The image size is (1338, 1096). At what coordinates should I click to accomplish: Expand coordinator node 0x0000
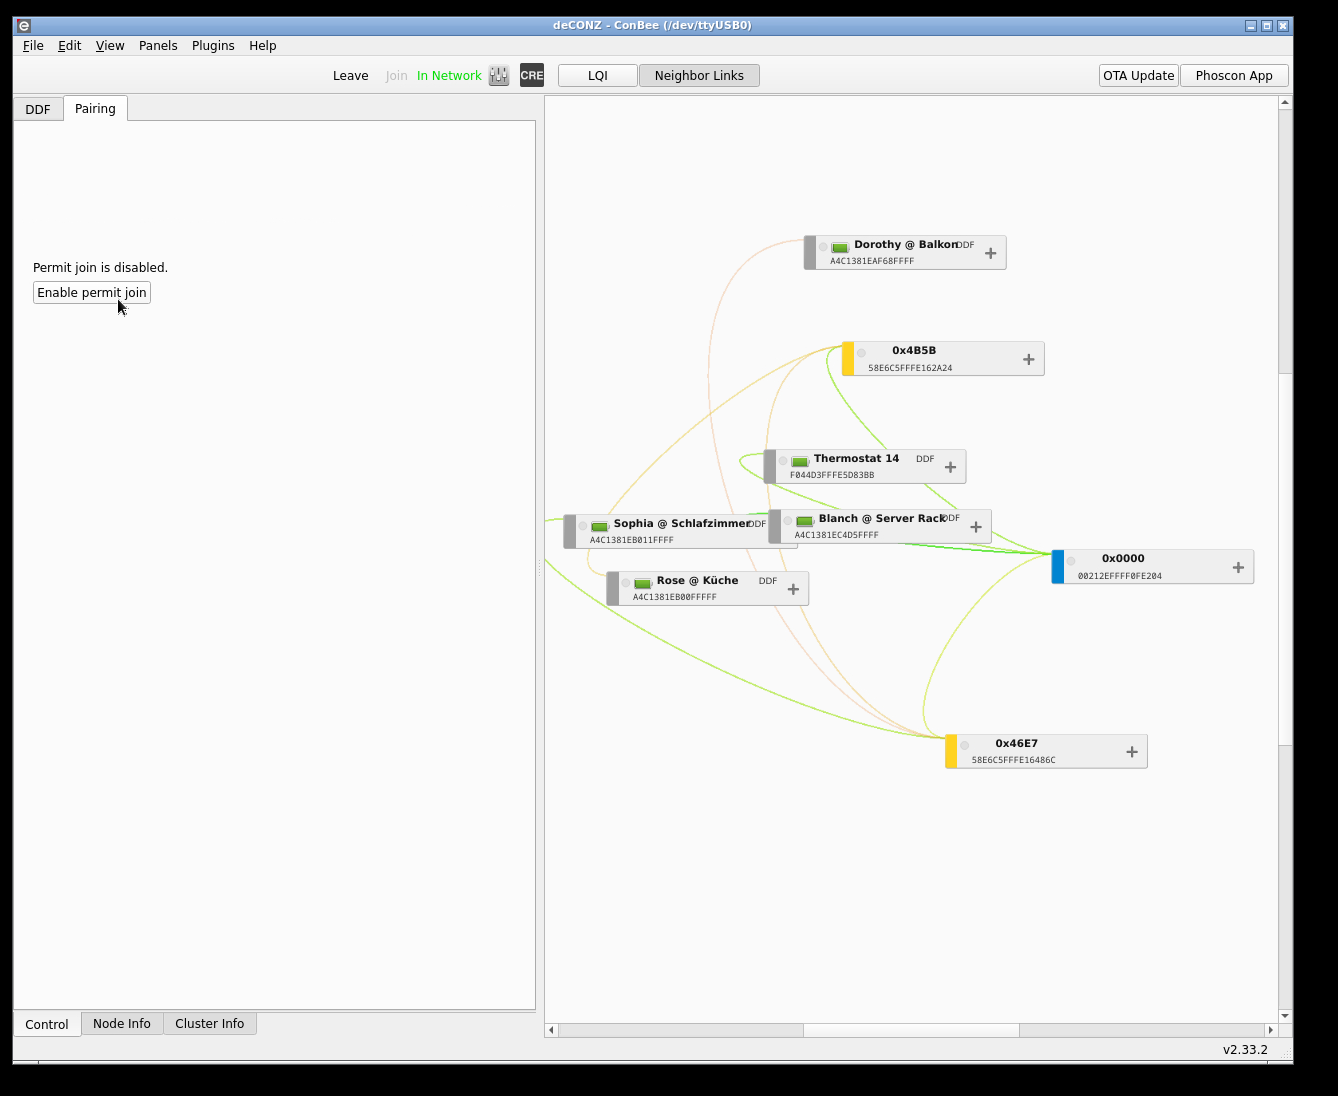1238,568
